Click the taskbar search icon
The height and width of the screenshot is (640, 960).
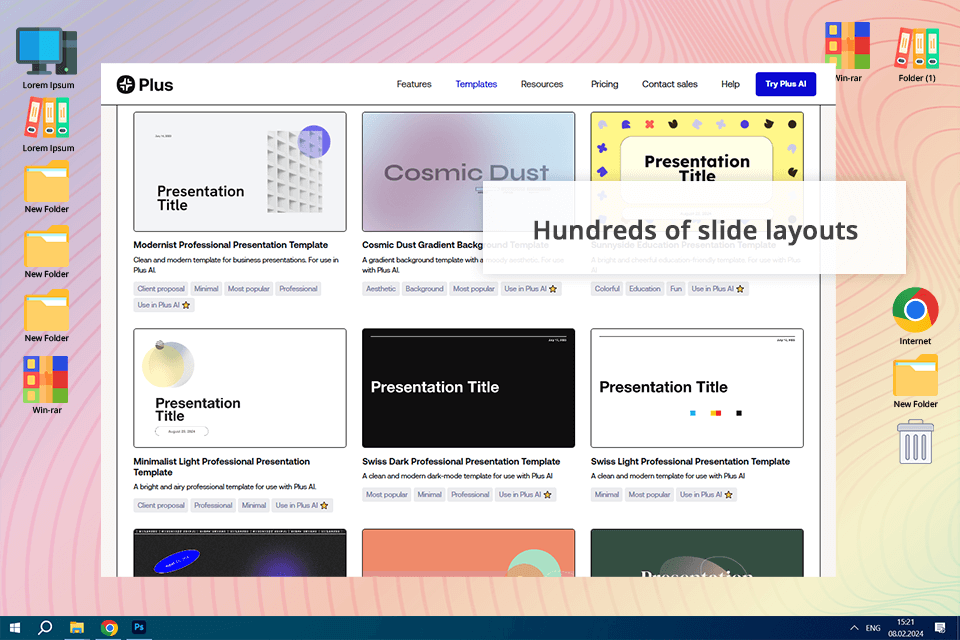[45, 628]
